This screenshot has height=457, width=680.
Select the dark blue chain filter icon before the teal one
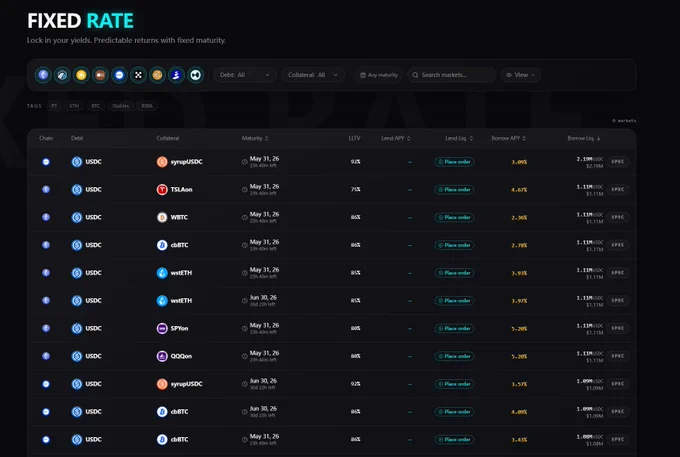[x=177, y=75]
